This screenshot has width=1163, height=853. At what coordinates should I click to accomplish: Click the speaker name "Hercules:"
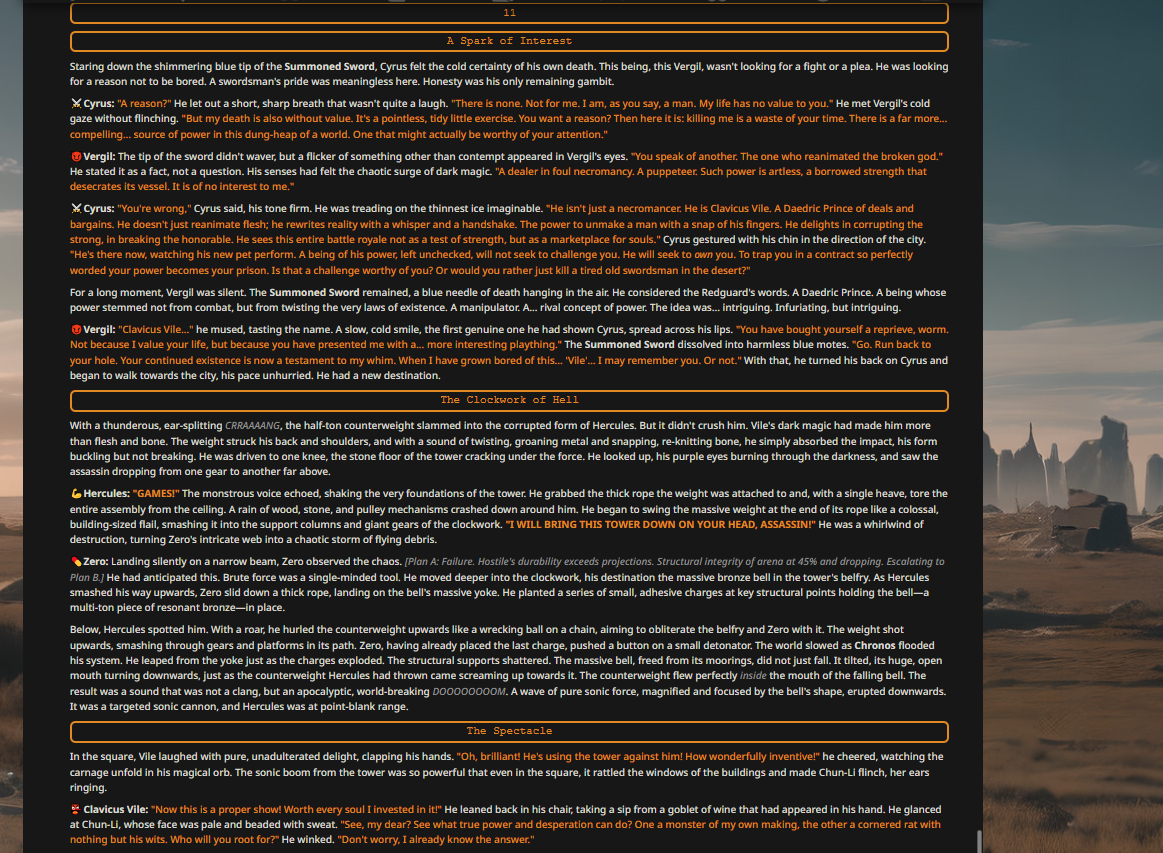pyautogui.click(x=107, y=494)
